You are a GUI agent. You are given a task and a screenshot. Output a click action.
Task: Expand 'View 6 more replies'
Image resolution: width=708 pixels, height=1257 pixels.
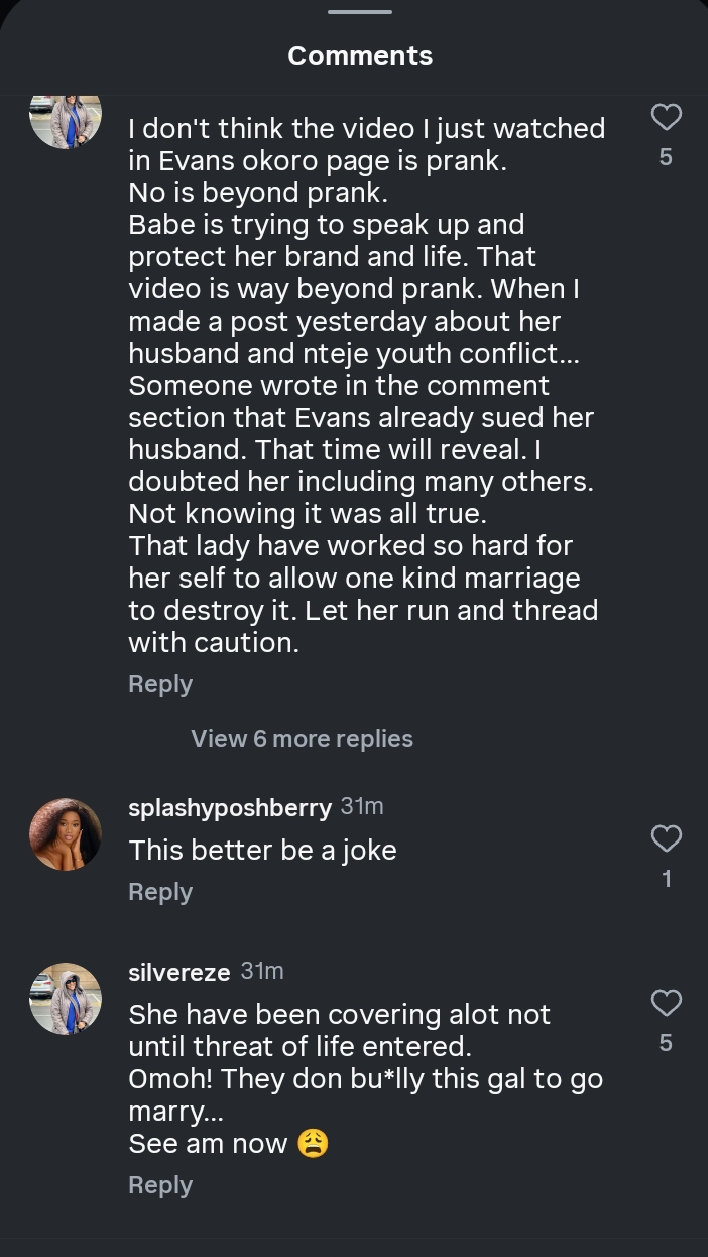point(302,739)
